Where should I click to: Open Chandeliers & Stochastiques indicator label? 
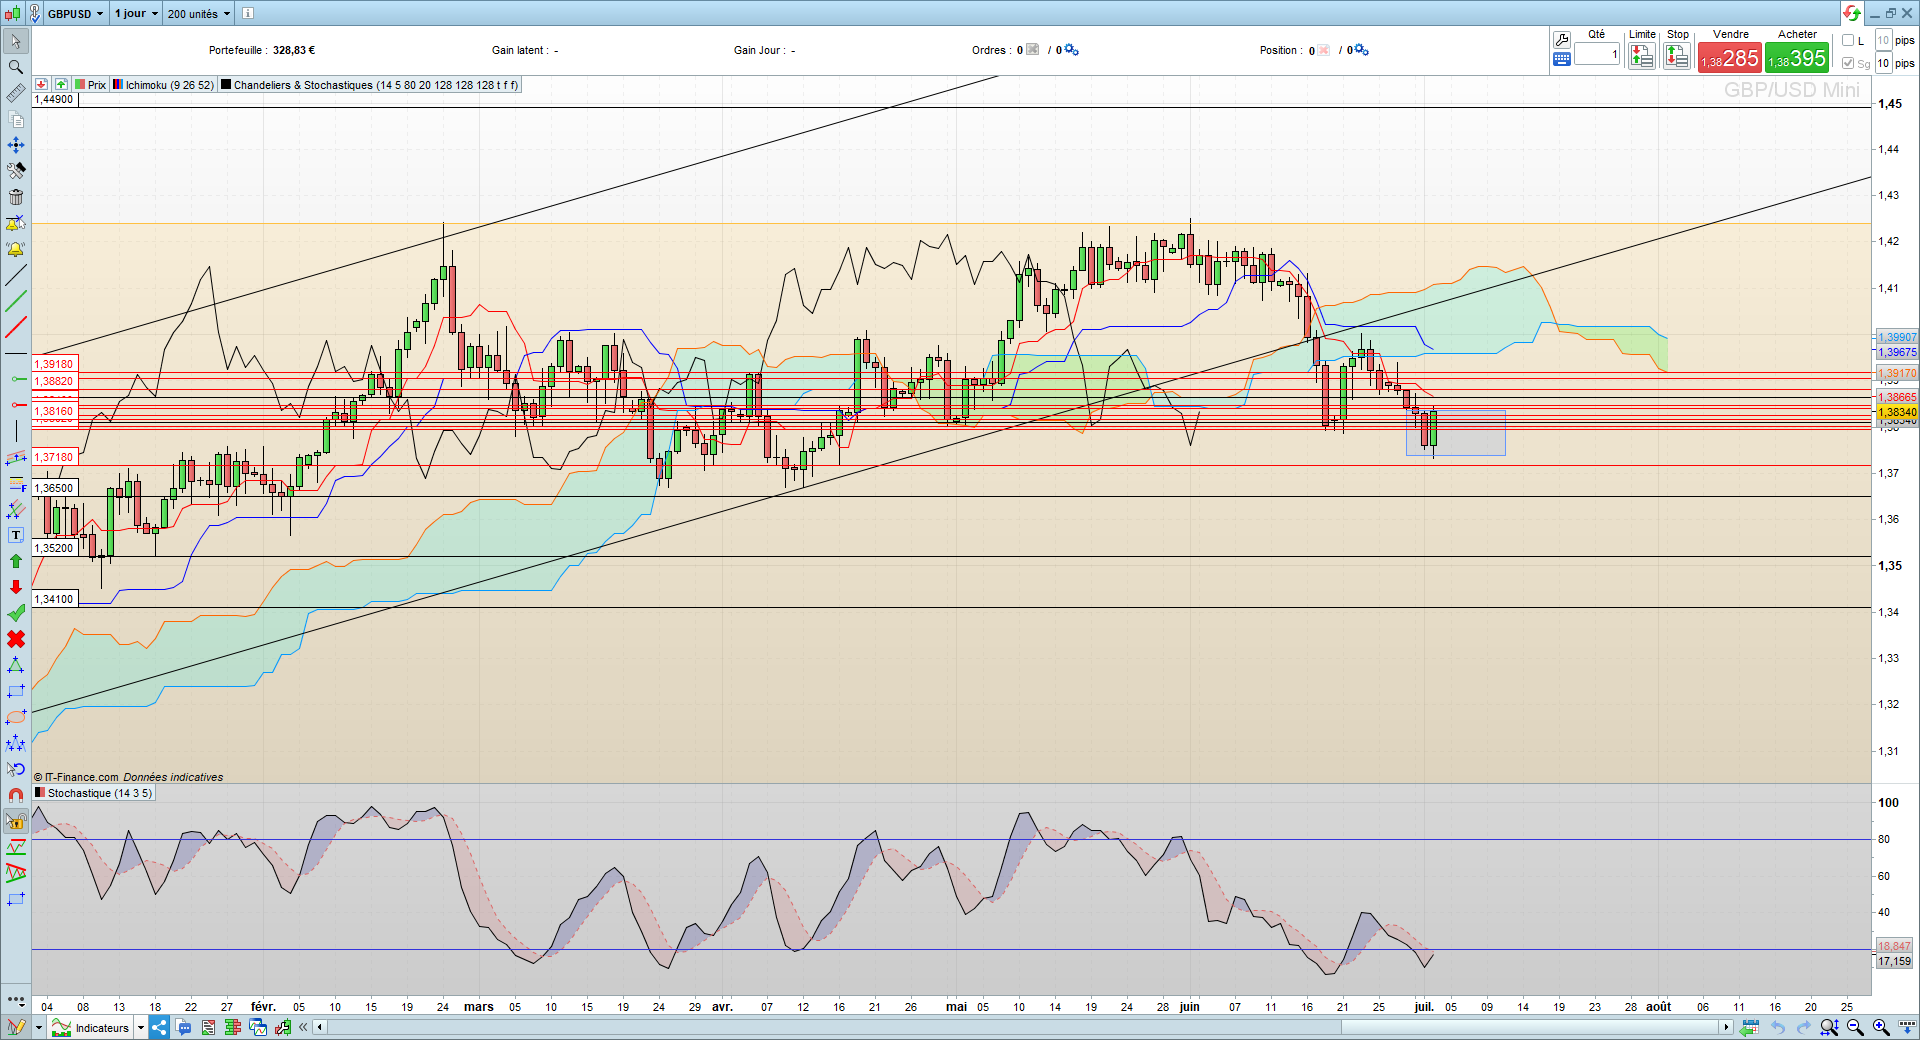point(370,85)
